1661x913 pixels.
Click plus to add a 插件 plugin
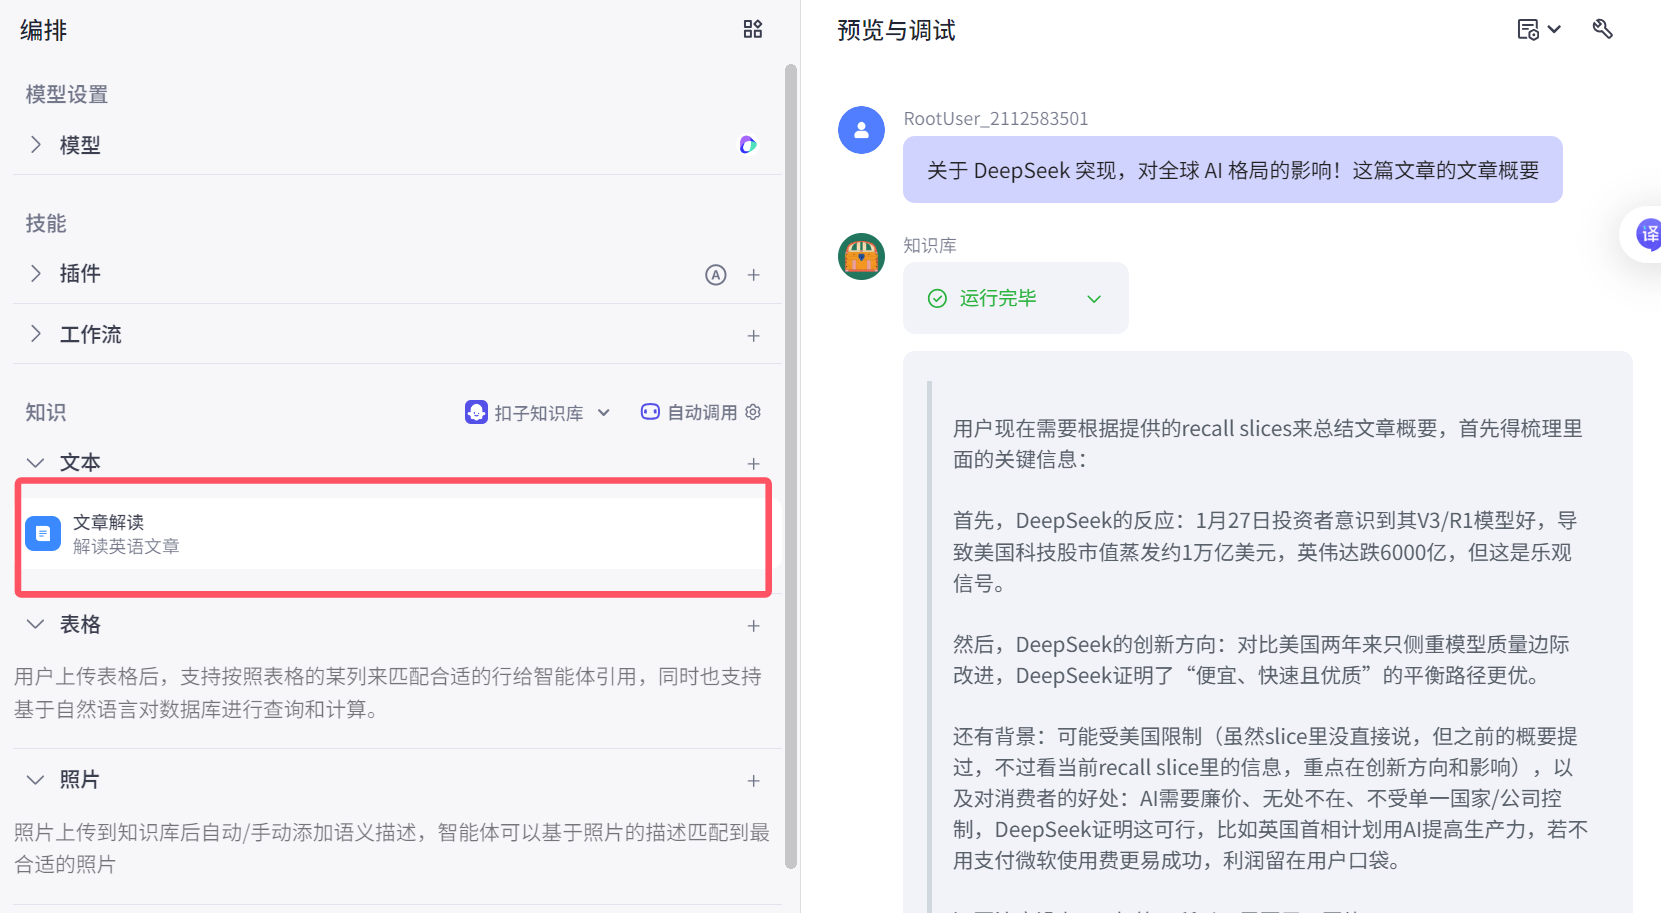(754, 274)
